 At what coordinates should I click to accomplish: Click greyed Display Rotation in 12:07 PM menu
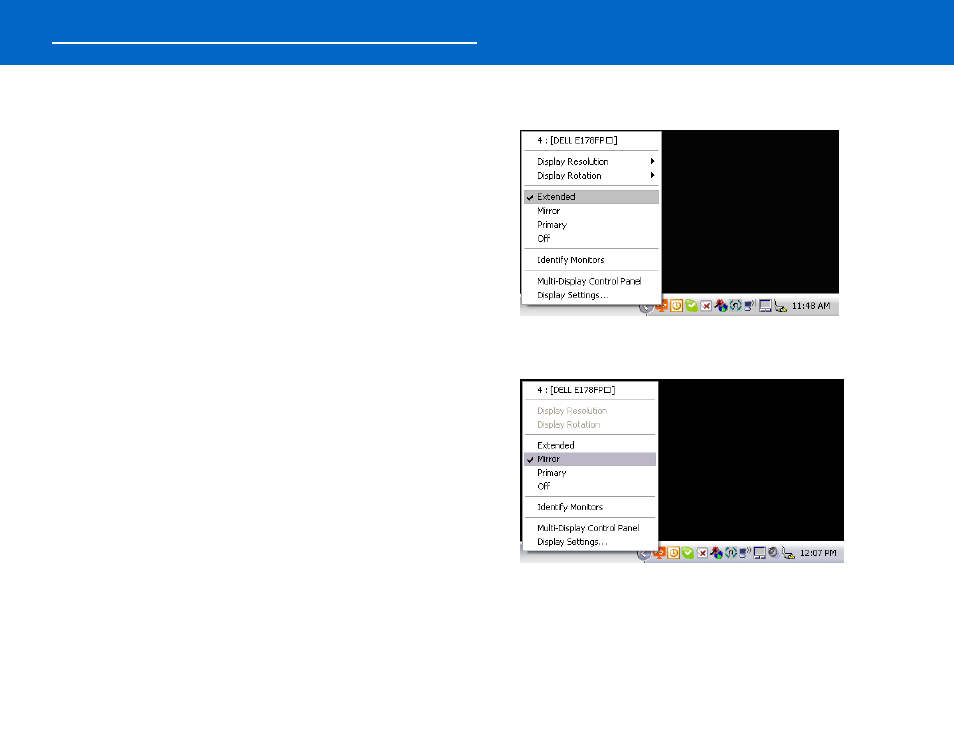coord(590,425)
